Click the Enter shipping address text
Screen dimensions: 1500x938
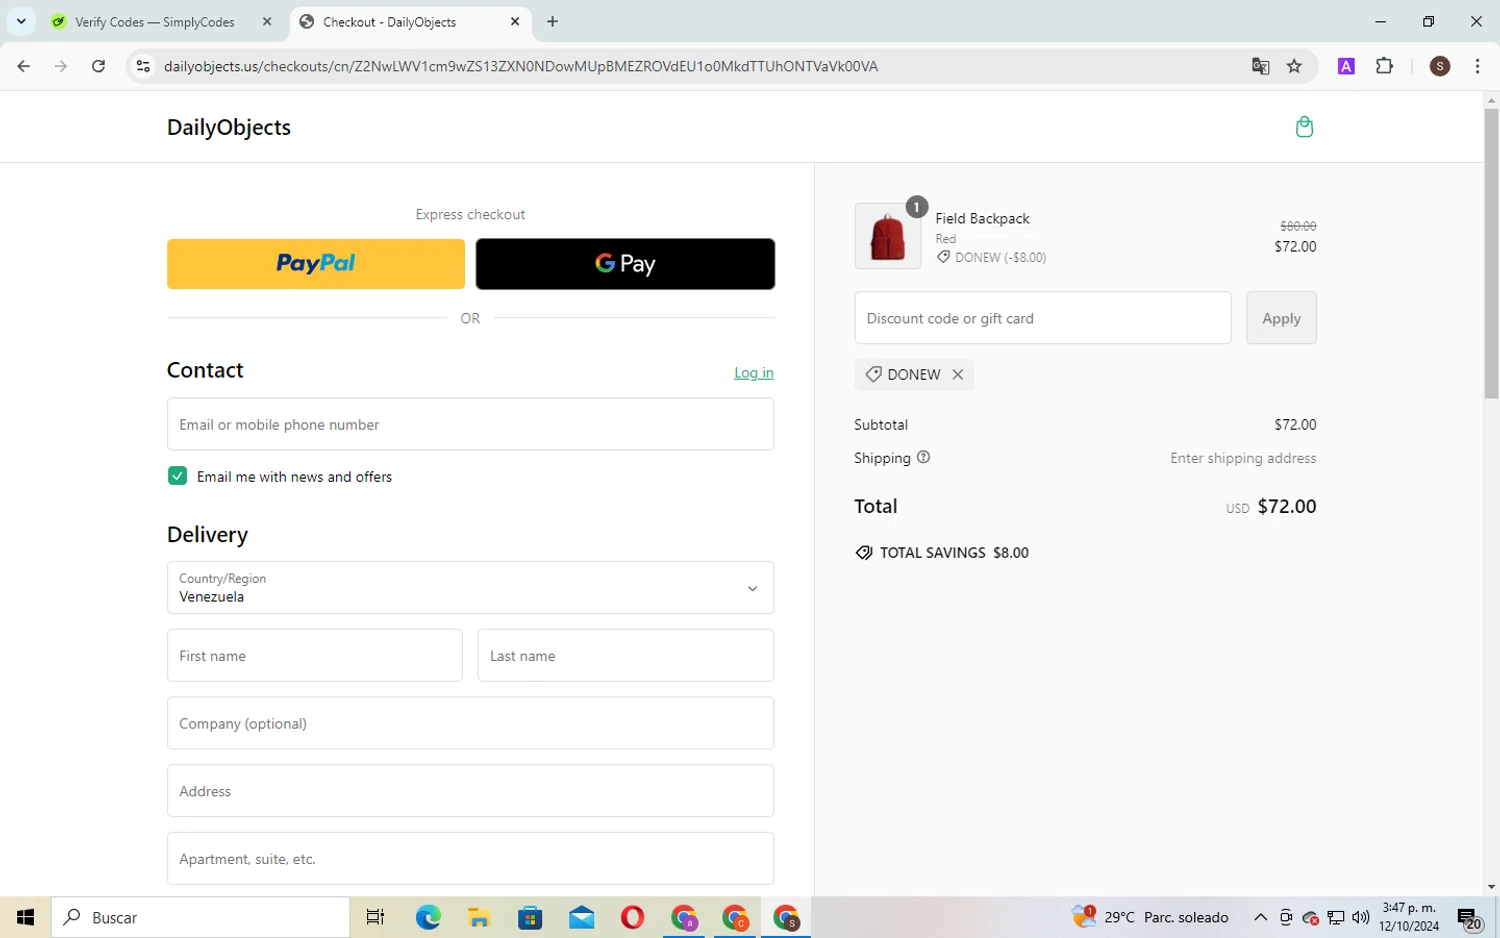(x=1243, y=458)
